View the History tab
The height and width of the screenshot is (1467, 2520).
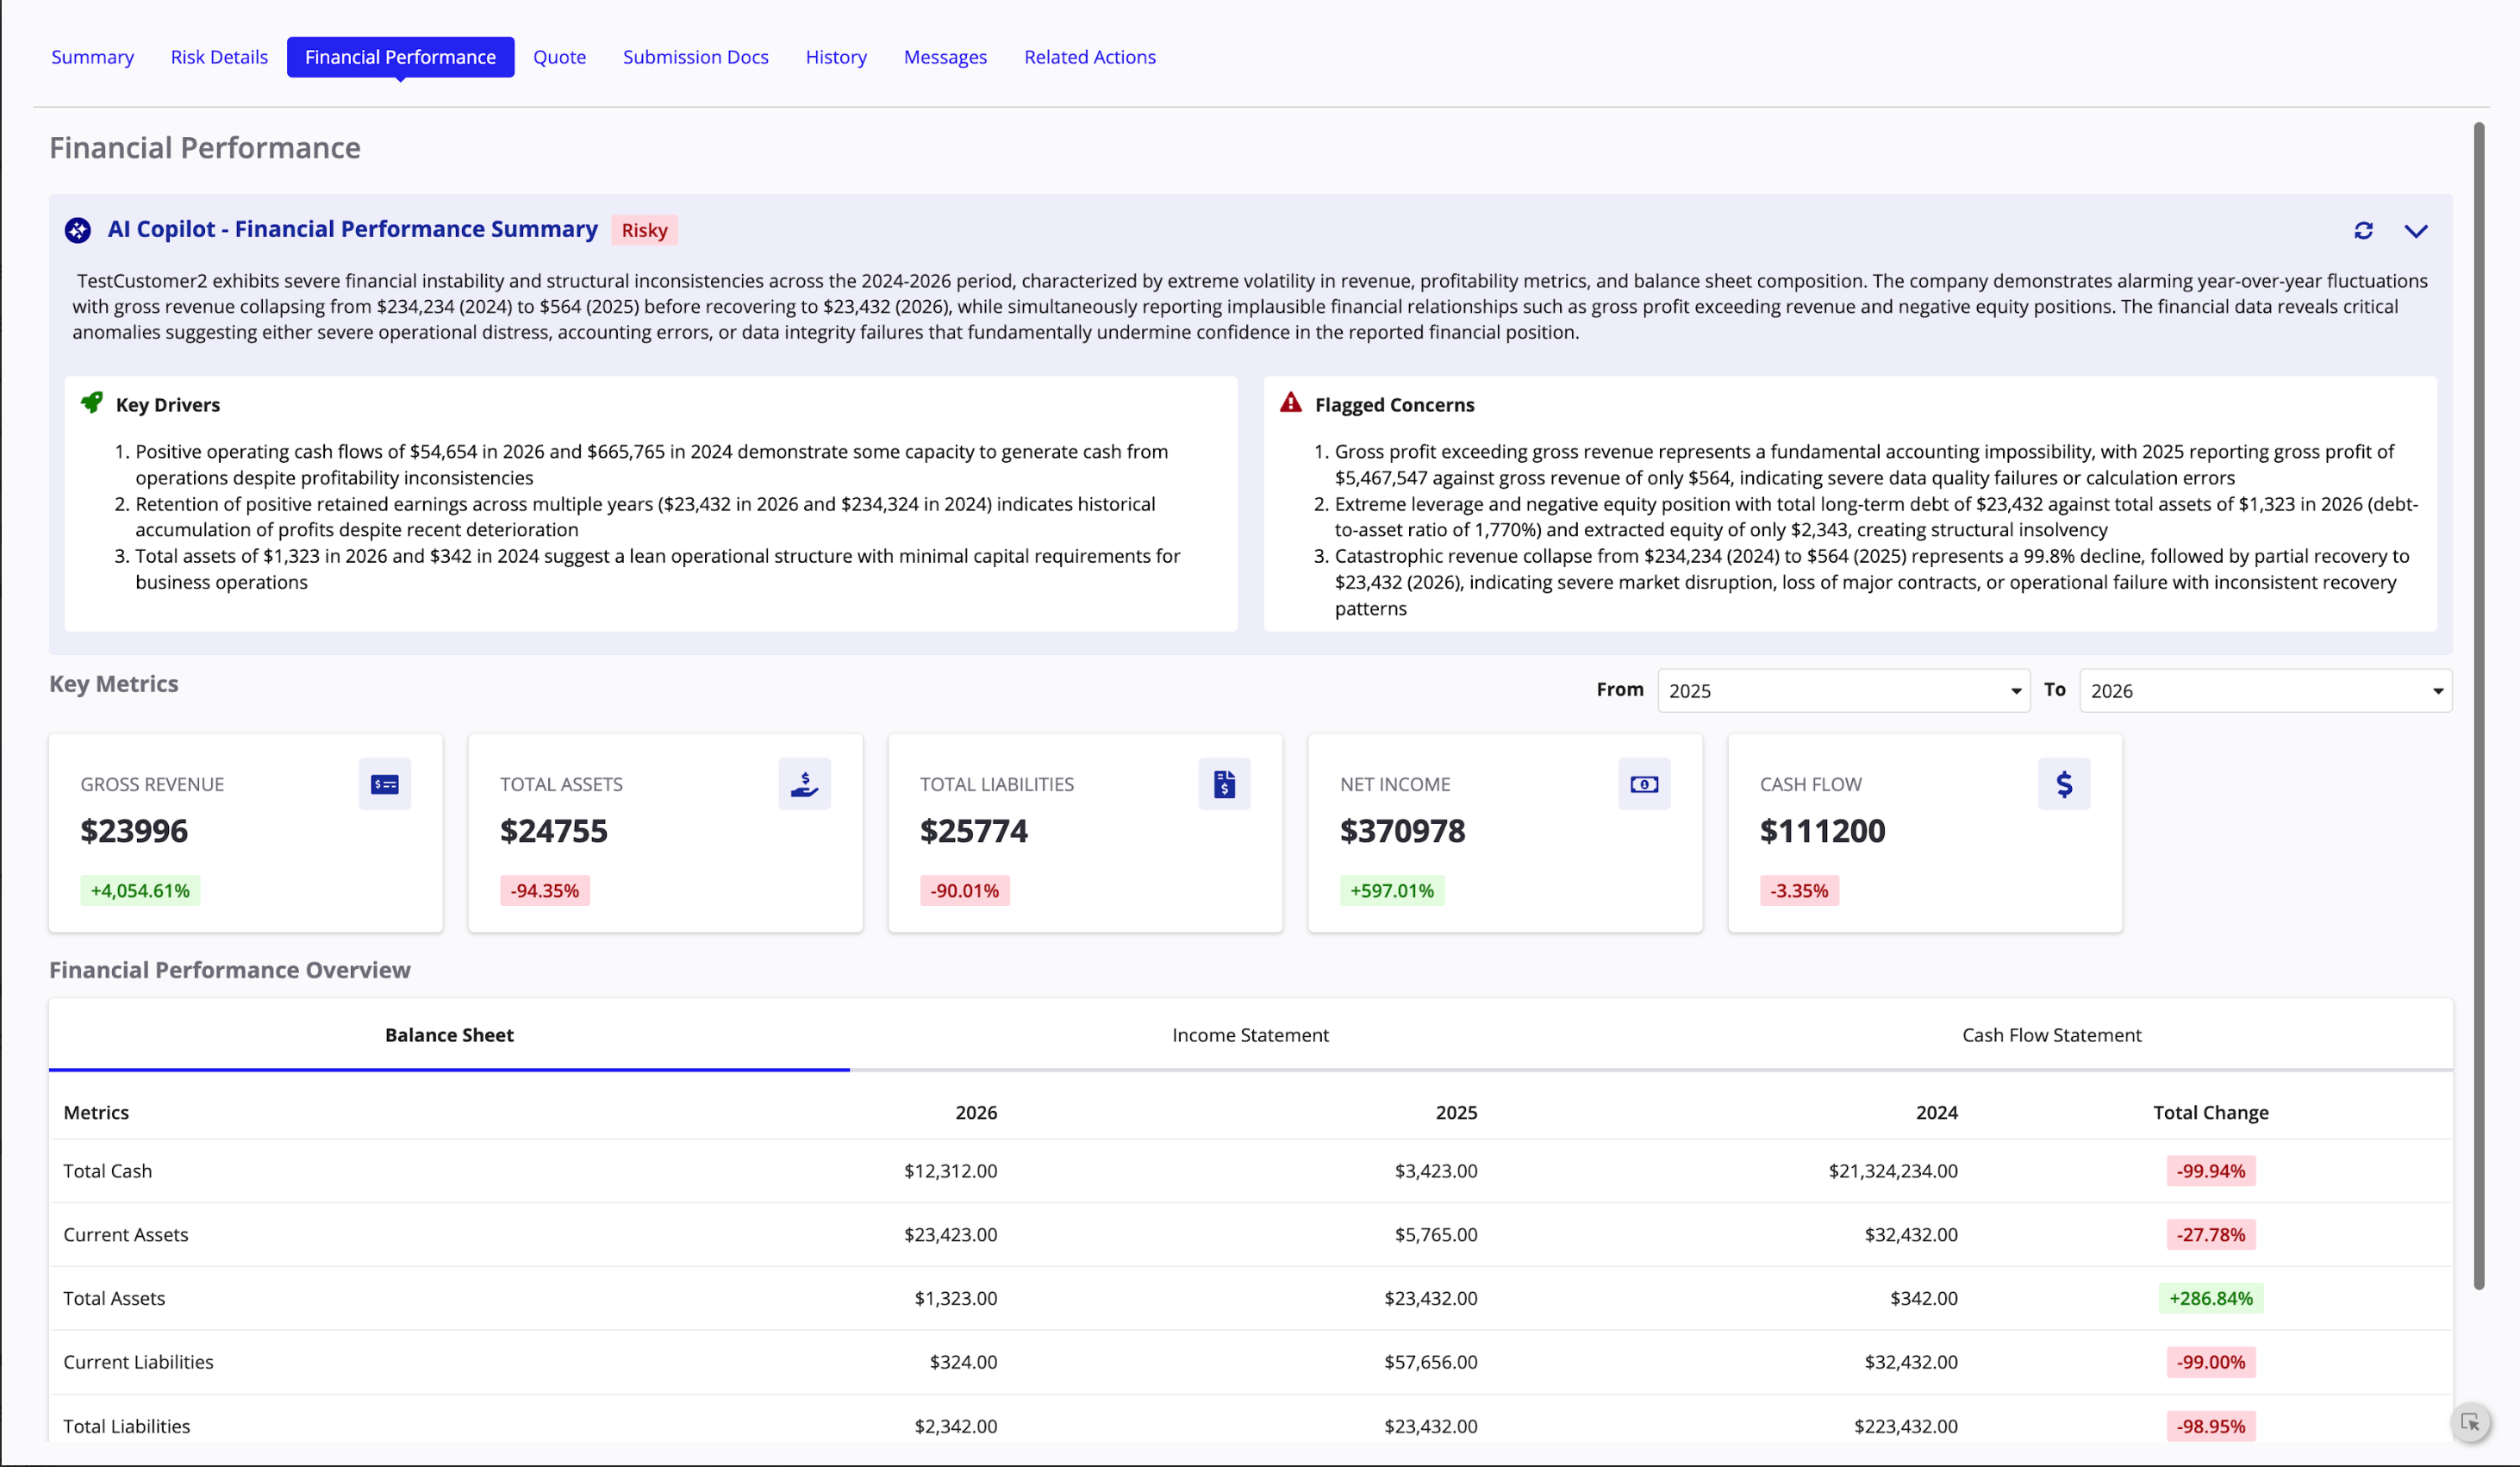click(836, 57)
